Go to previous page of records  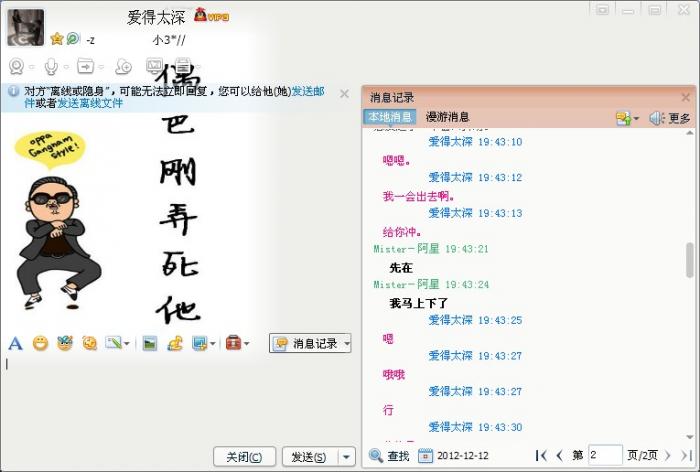point(559,455)
